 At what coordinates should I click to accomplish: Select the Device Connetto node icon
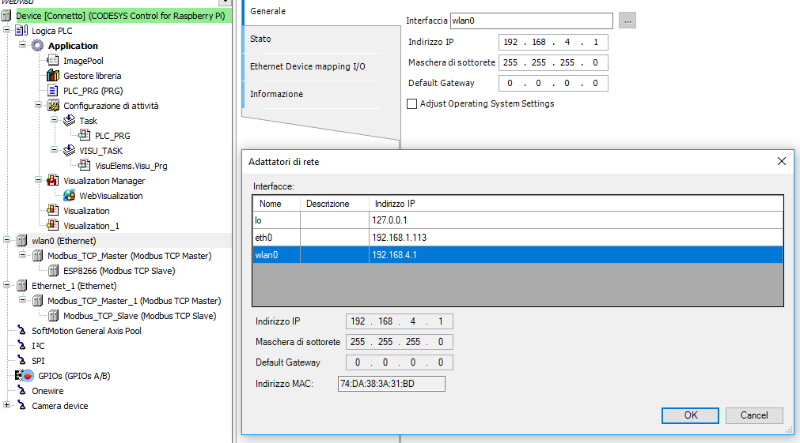click(6, 16)
